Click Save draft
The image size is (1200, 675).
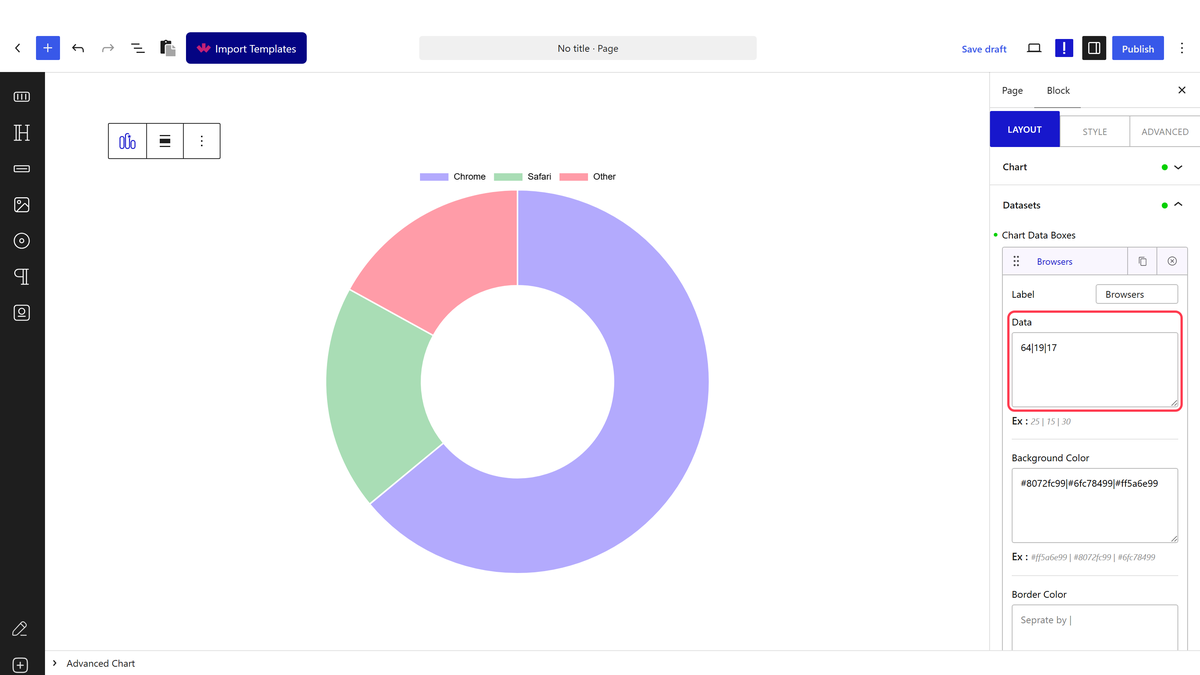tap(984, 49)
